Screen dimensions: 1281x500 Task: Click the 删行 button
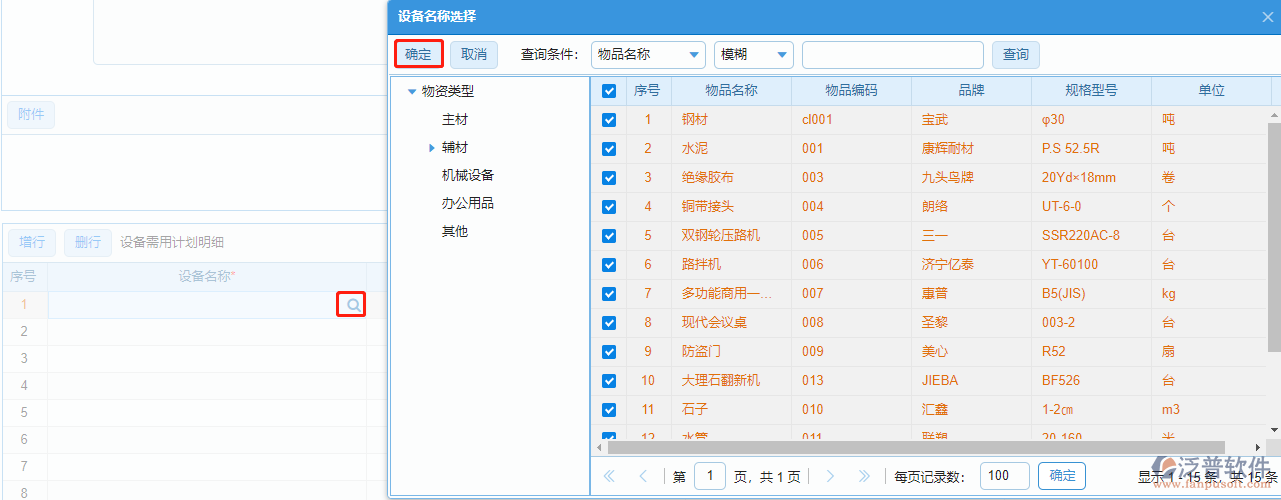(x=88, y=242)
